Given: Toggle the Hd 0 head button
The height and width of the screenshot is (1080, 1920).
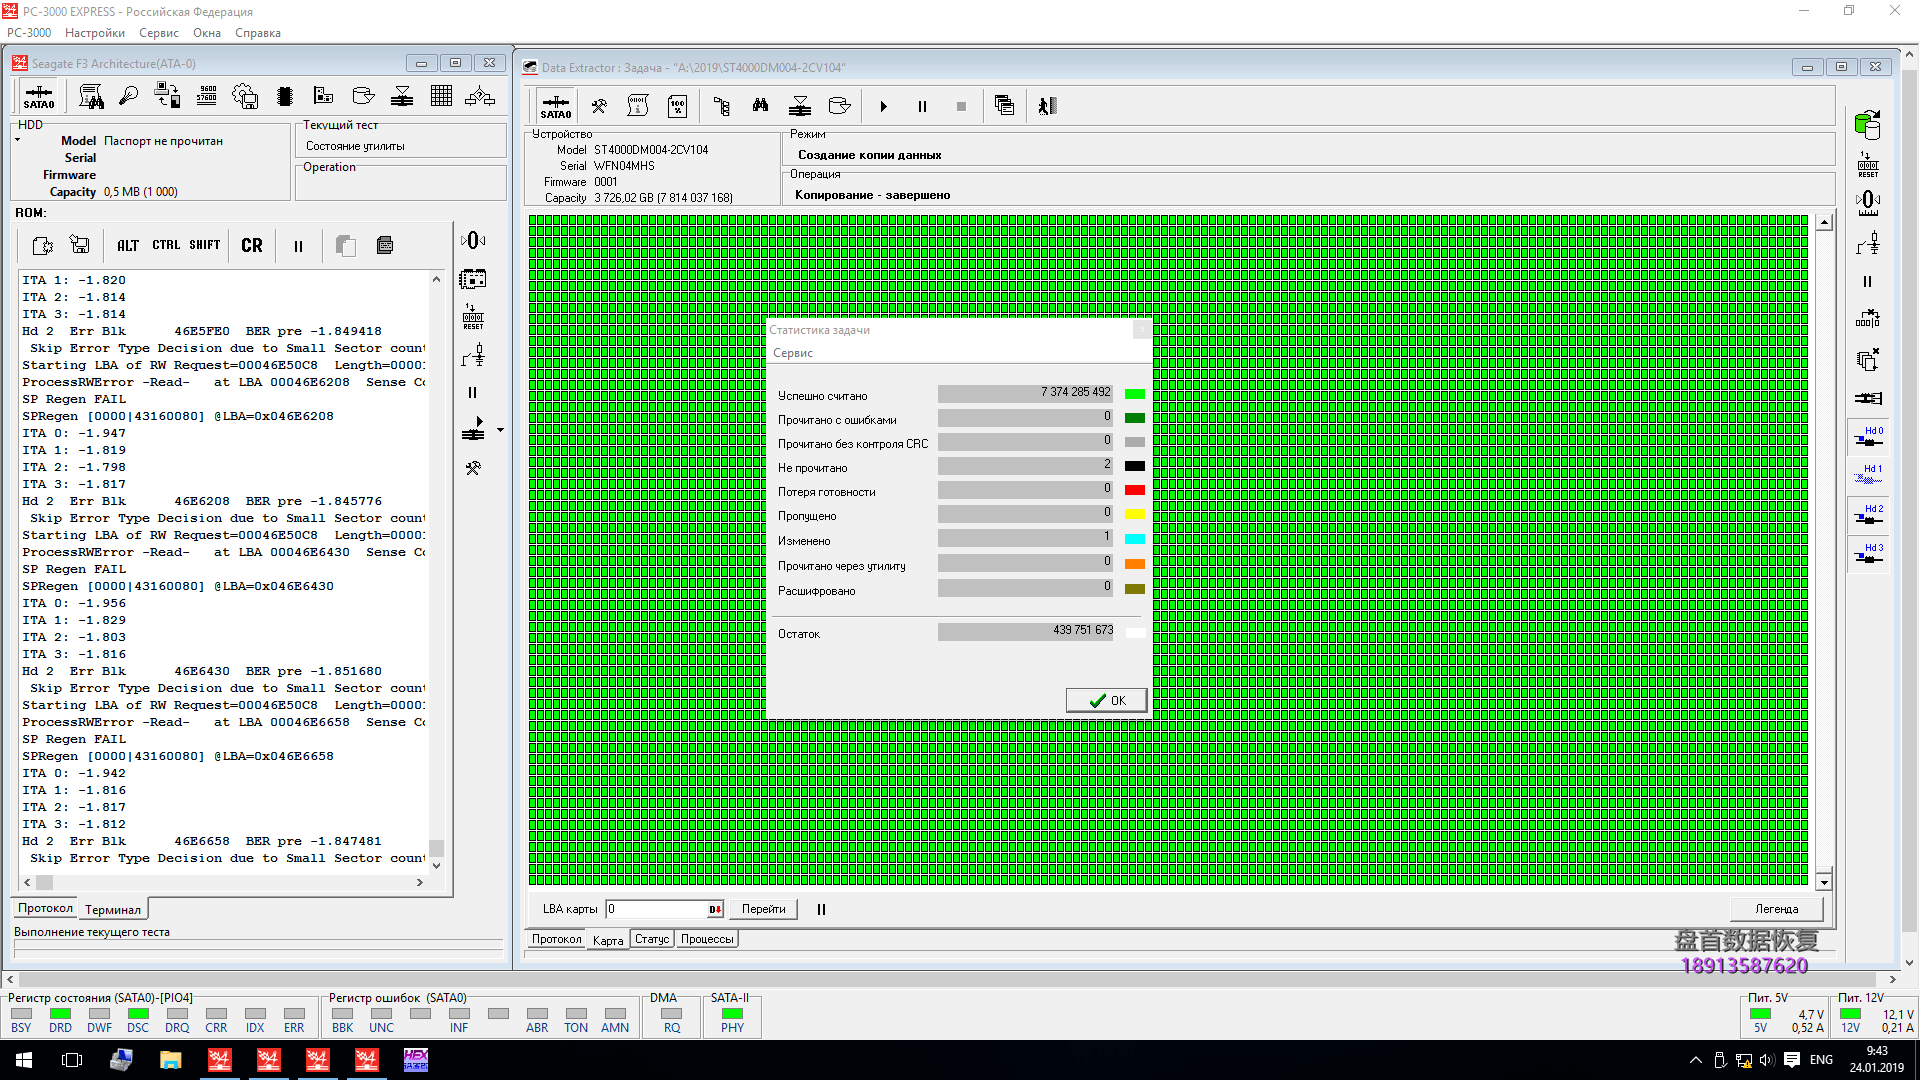Looking at the screenshot, I should point(1867,438).
